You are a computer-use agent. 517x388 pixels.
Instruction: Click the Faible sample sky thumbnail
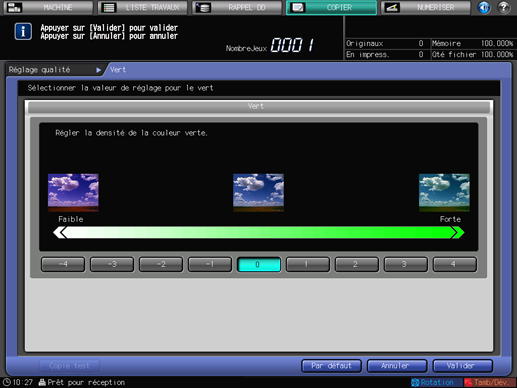point(73,192)
